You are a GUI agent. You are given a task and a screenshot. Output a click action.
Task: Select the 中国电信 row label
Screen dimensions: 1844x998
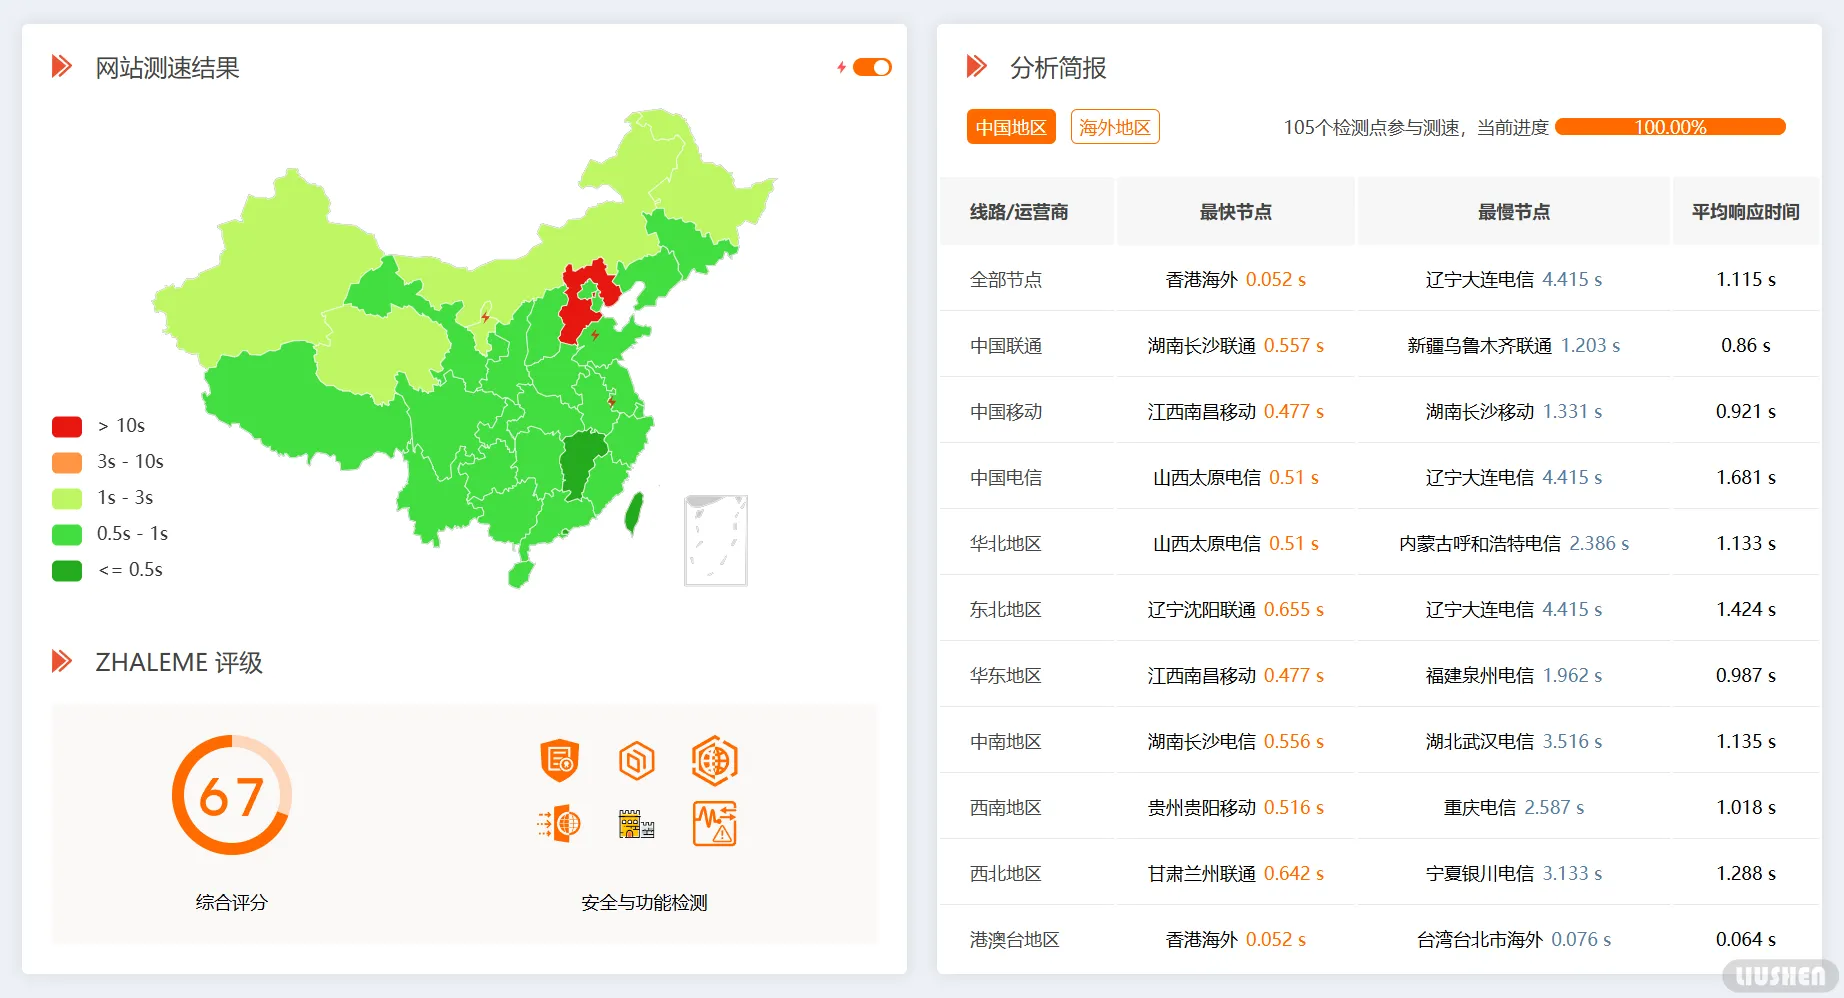(1006, 478)
